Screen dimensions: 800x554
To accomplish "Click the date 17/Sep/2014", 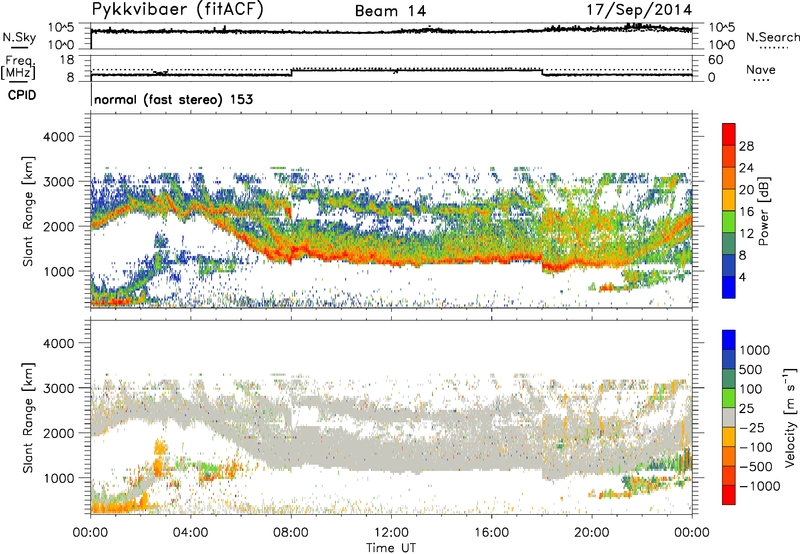I will 639,10.
